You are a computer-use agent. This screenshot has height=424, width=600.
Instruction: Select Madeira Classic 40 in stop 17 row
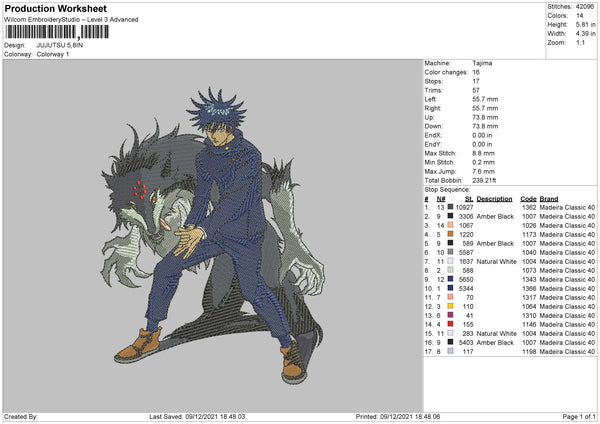[x=567, y=351]
